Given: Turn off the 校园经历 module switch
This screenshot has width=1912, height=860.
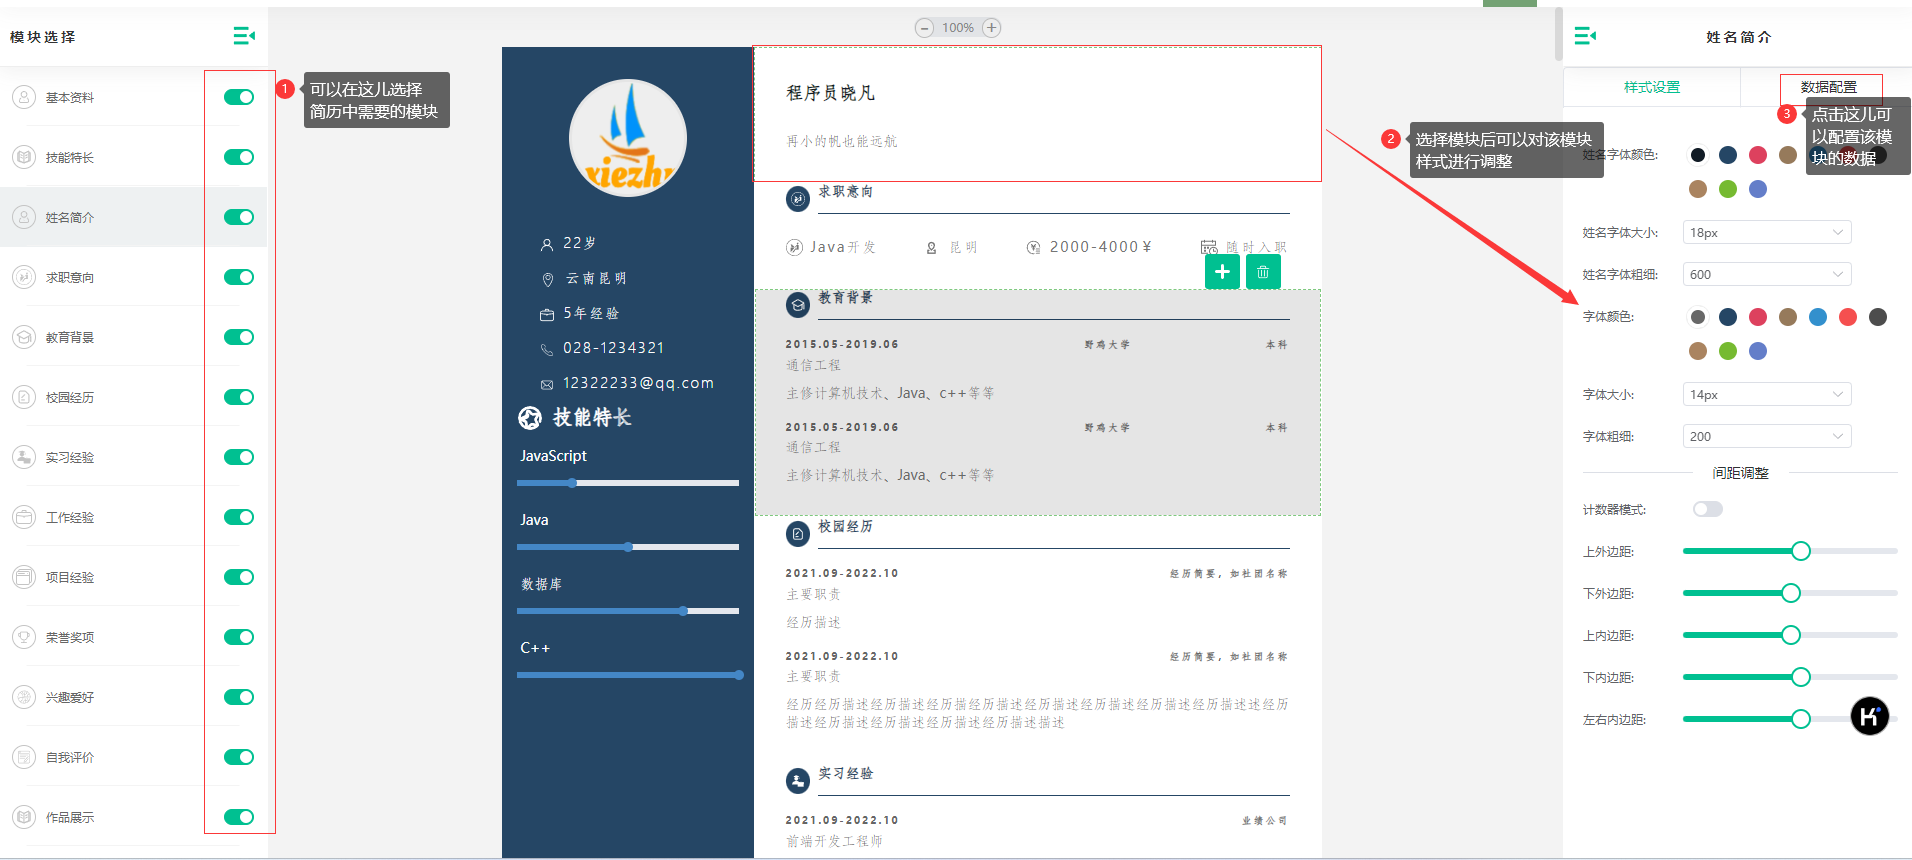Looking at the screenshot, I should point(239,397).
